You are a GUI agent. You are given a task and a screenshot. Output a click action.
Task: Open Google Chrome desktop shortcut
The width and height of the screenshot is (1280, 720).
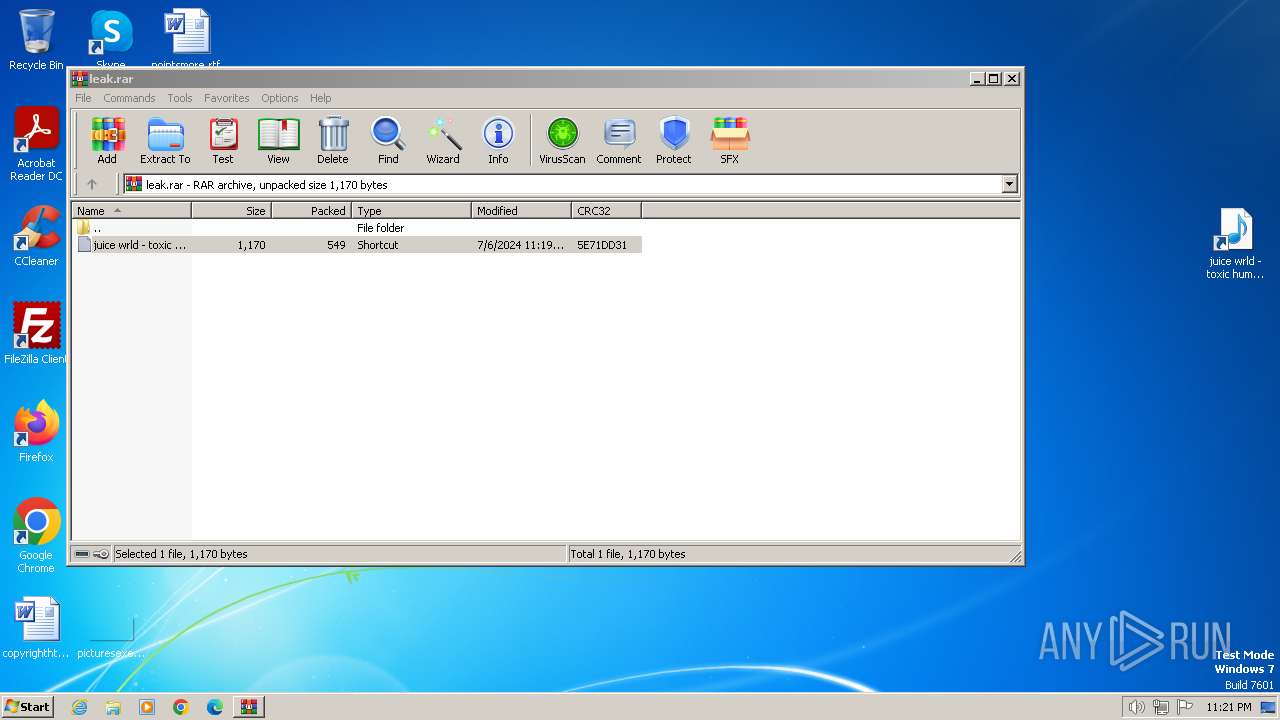[36, 536]
